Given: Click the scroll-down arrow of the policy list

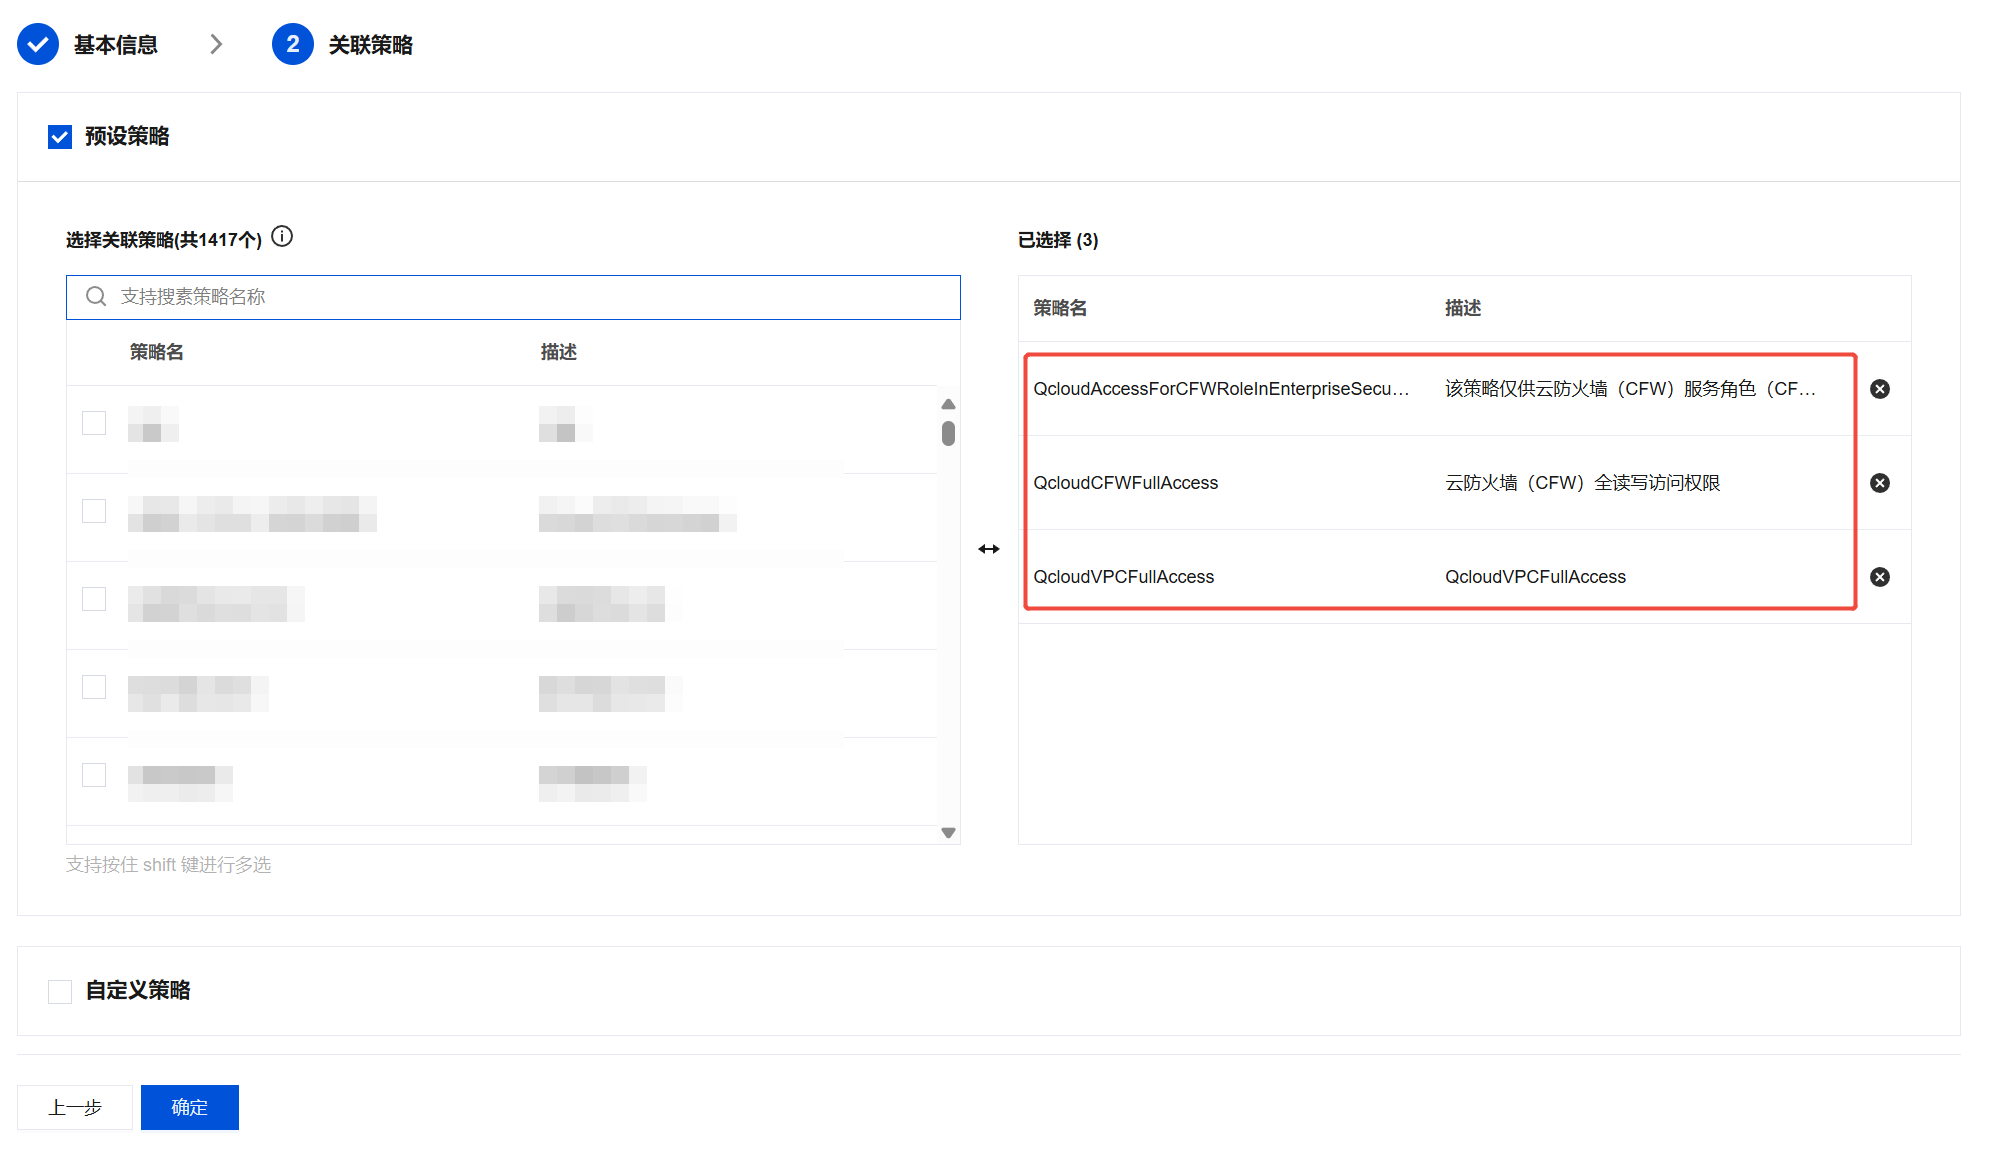Looking at the screenshot, I should (949, 832).
